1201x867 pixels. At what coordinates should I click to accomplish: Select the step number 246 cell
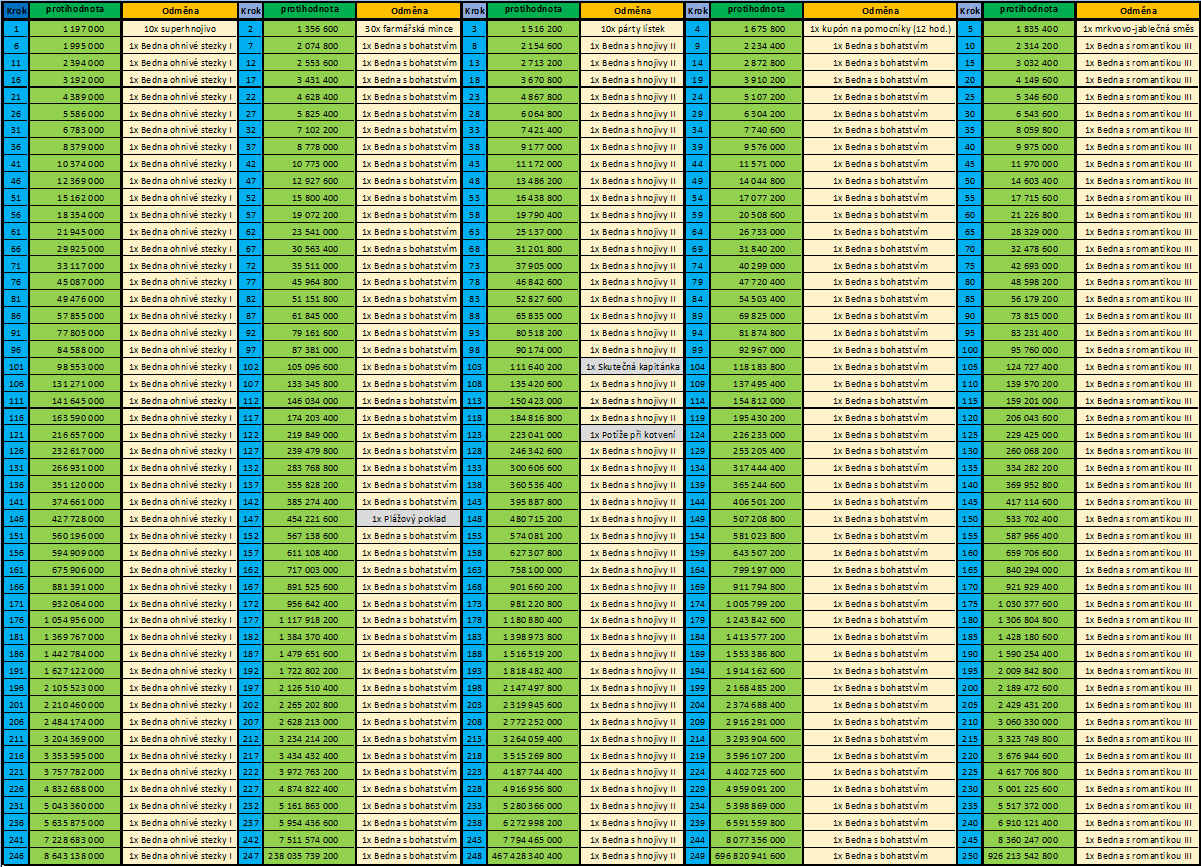16,857
